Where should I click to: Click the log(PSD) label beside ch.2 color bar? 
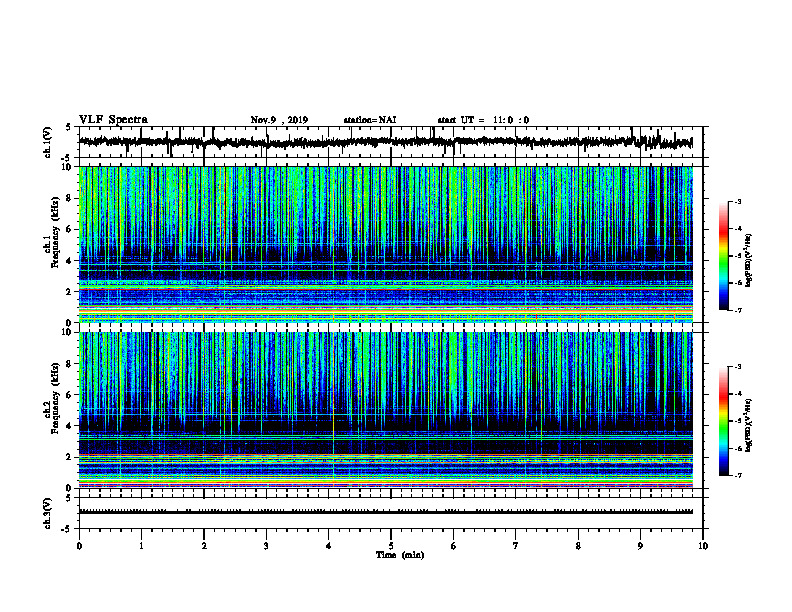click(749, 424)
